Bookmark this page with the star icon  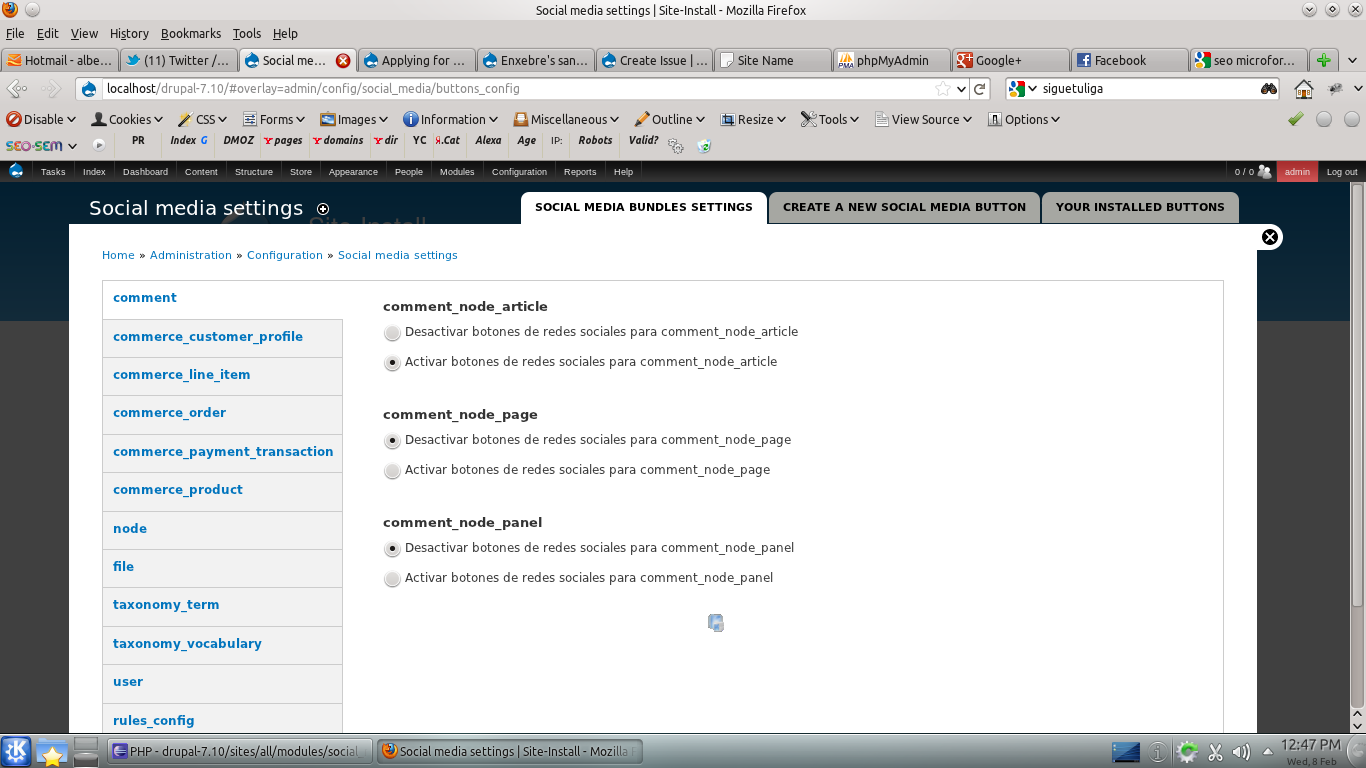[942, 89]
